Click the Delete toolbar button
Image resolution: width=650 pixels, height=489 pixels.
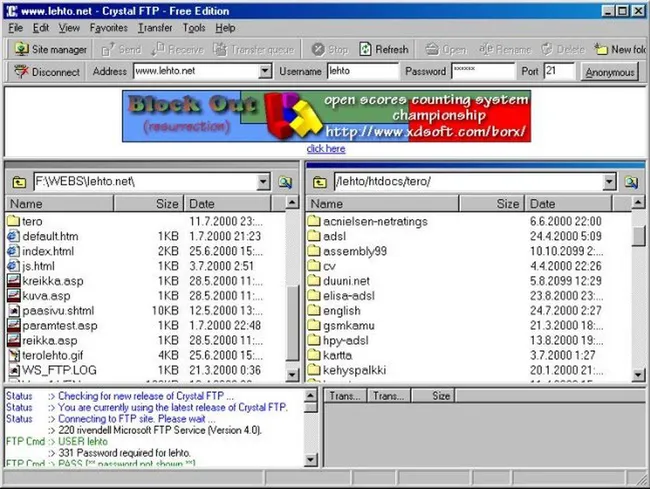coord(563,49)
